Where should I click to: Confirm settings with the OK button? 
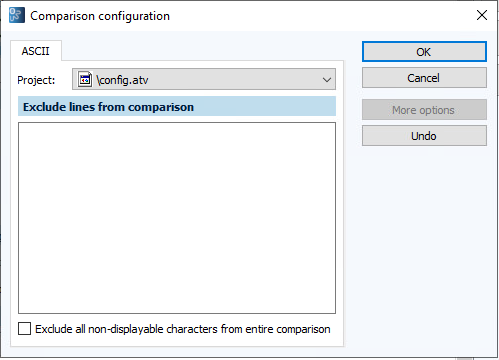424,52
